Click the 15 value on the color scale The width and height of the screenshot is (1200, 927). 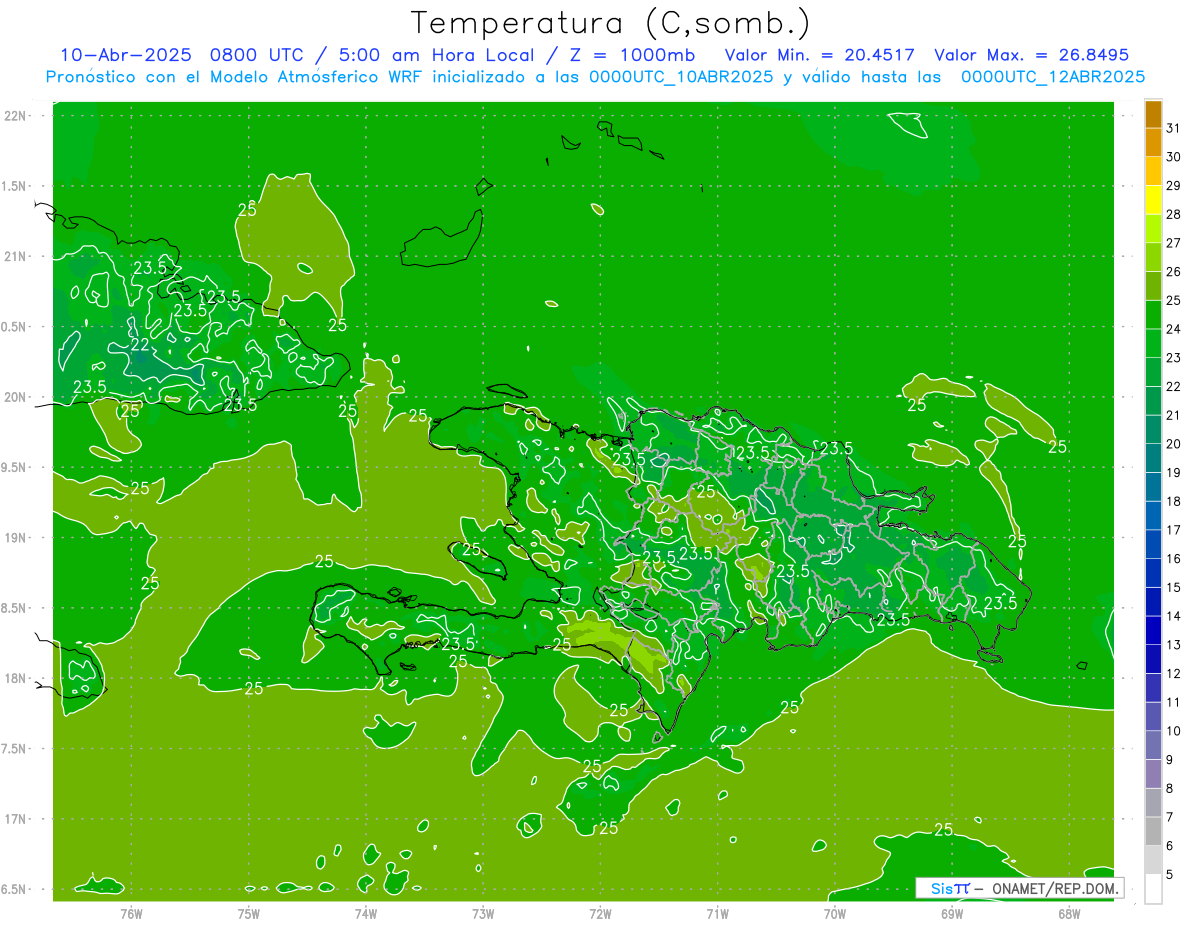coord(1174,587)
